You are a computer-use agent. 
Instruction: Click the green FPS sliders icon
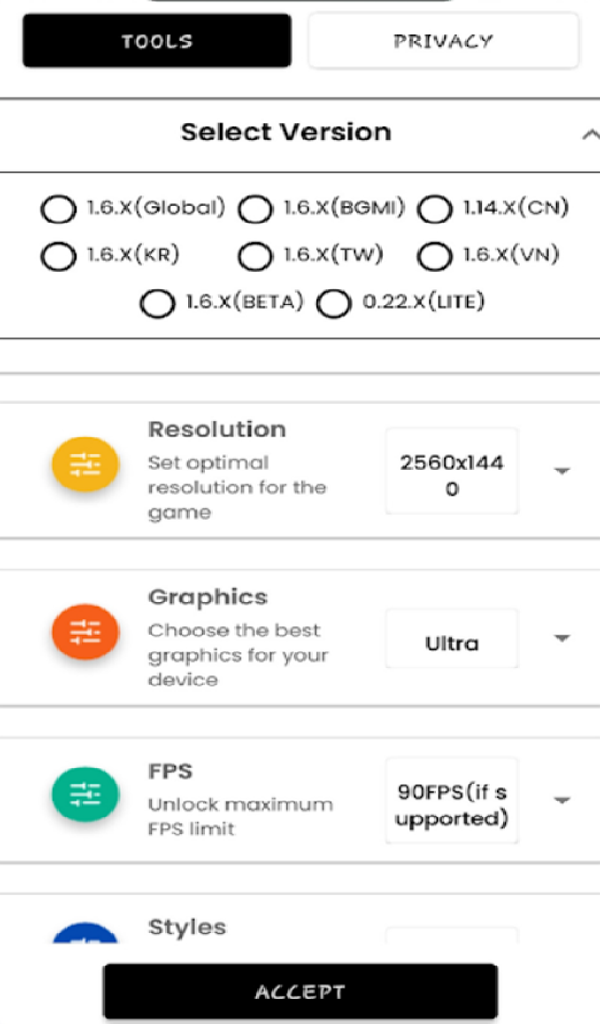[85, 795]
